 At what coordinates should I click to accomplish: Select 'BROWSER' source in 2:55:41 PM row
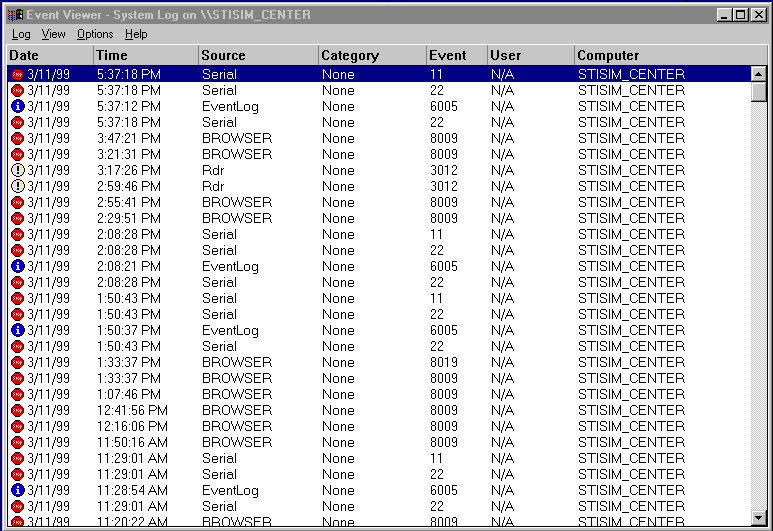coord(237,203)
